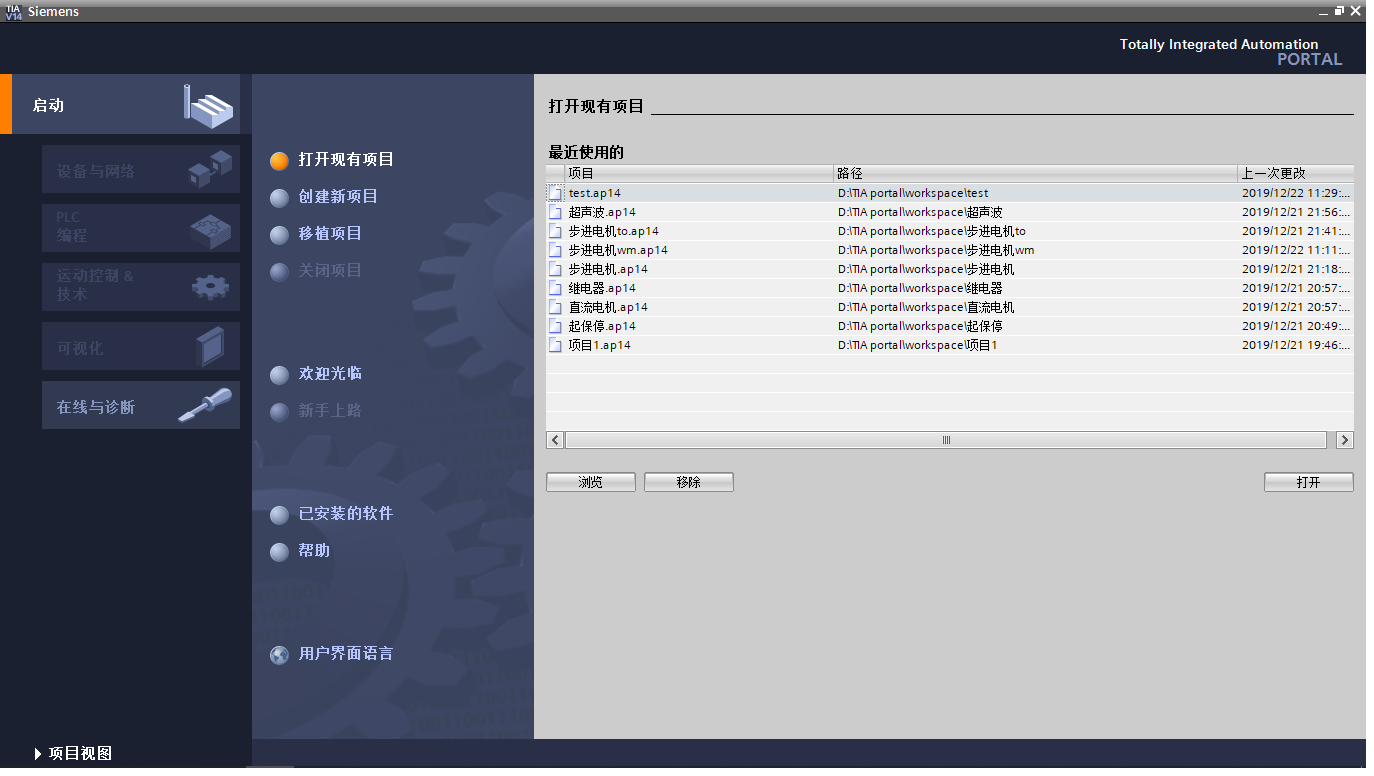1374x776 pixels.
Task: Expand the 项目视图 arrow
Action: tap(38, 754)
